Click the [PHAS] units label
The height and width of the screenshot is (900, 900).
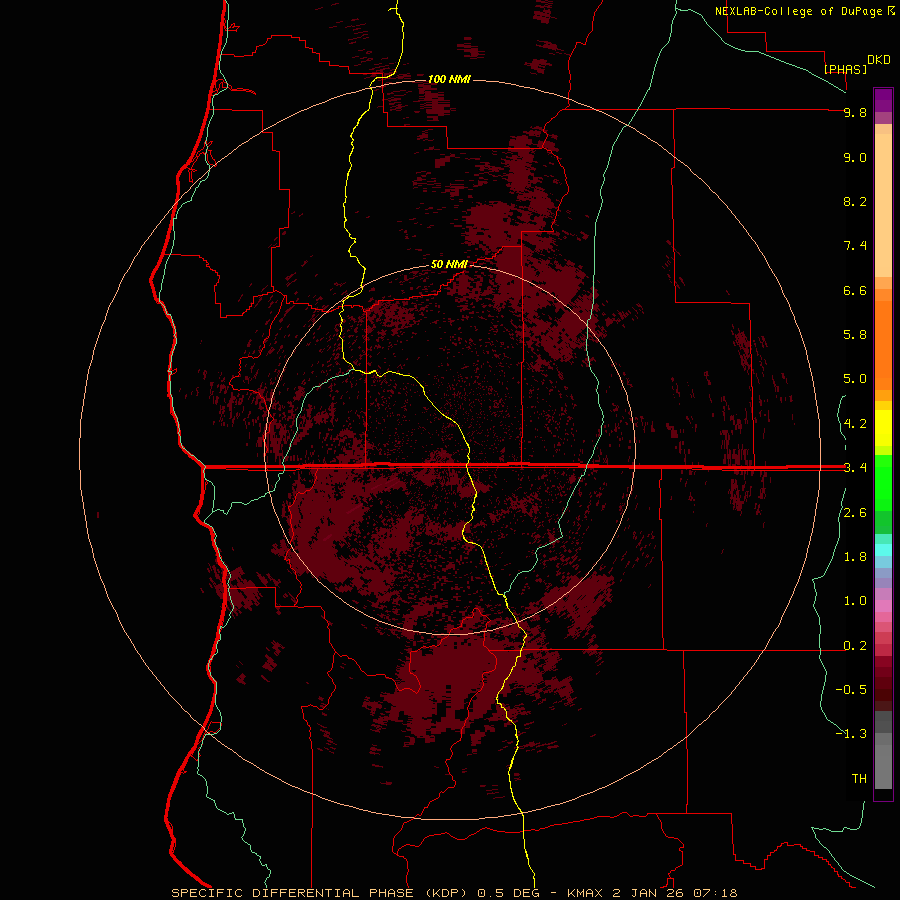coord(845,69)
